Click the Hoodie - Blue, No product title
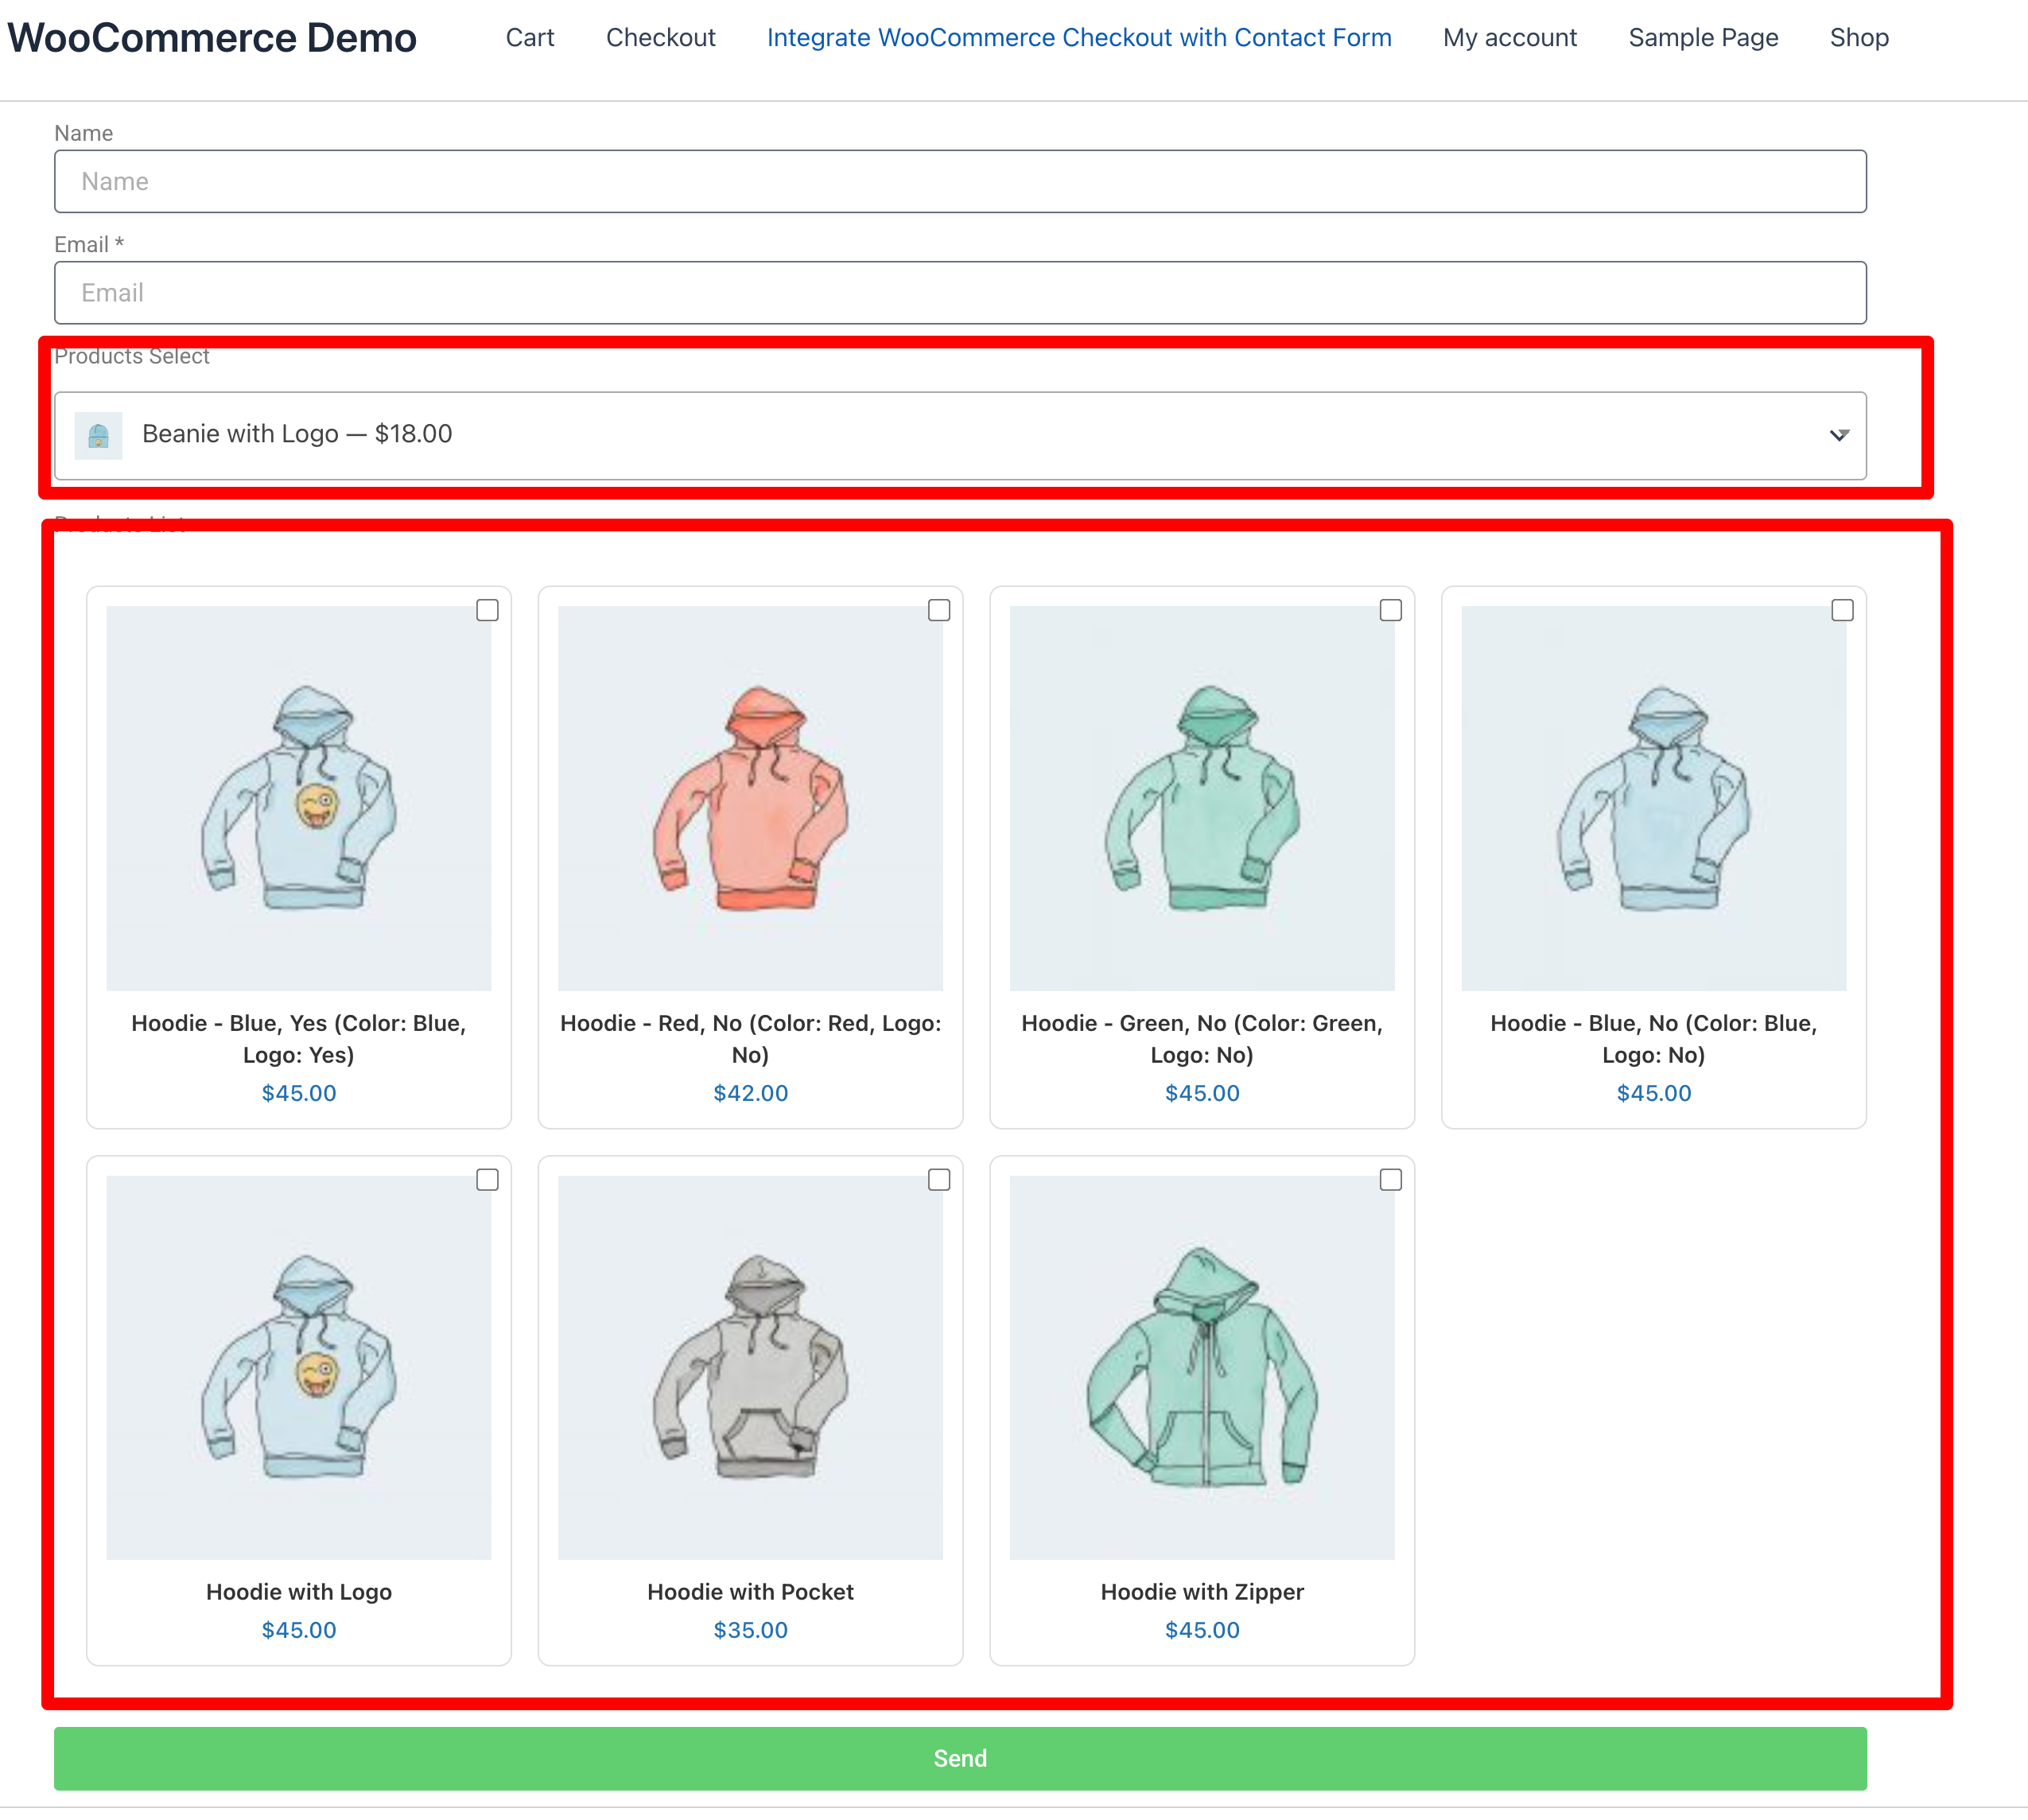 click(x=1654, y=1039)
